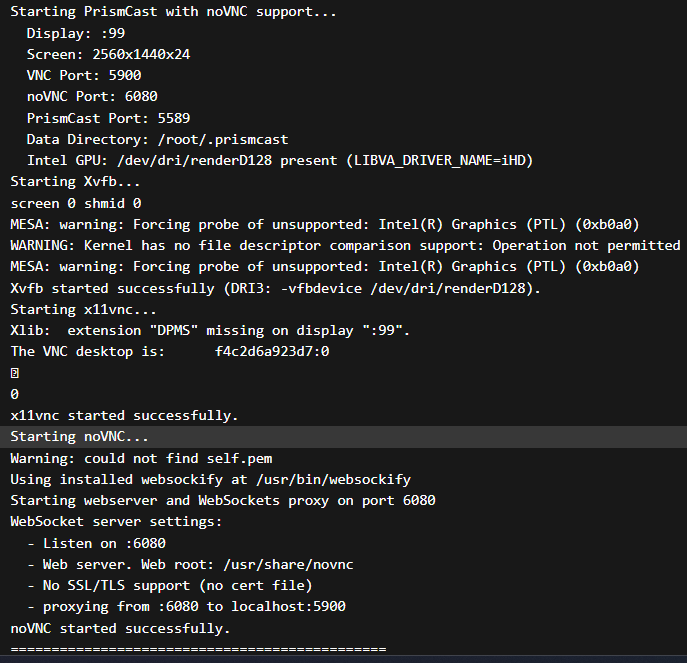Select the 'PrismCast Port: 5589' line
The width and height of the screenshot is (687, 663).
click(x=108, y=118)
